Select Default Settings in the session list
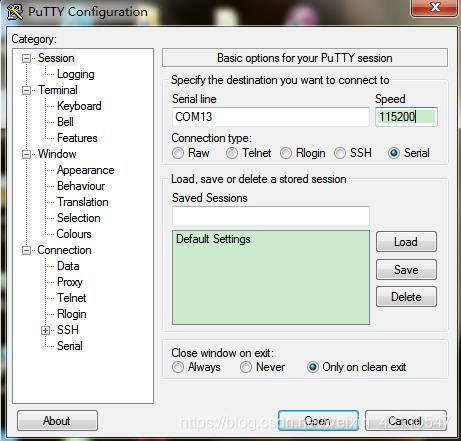Image resolution: width=461 pixels, height=441 pixels. pos(213,239)
